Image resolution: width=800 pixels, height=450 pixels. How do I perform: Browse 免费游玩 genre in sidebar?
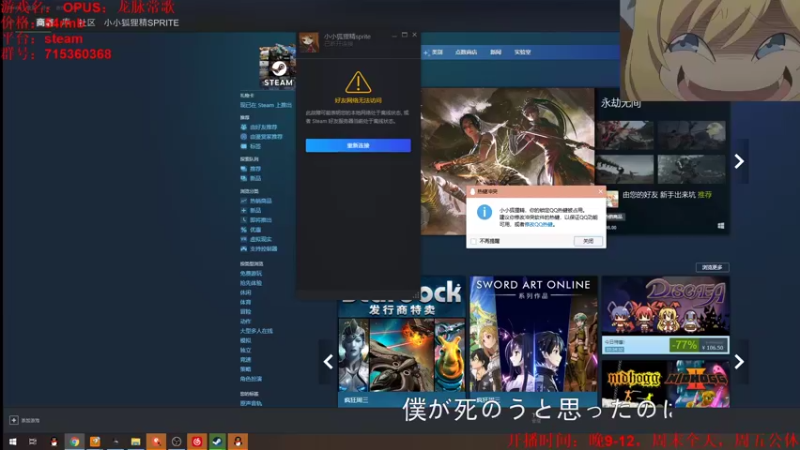click(x=251, y=273)
